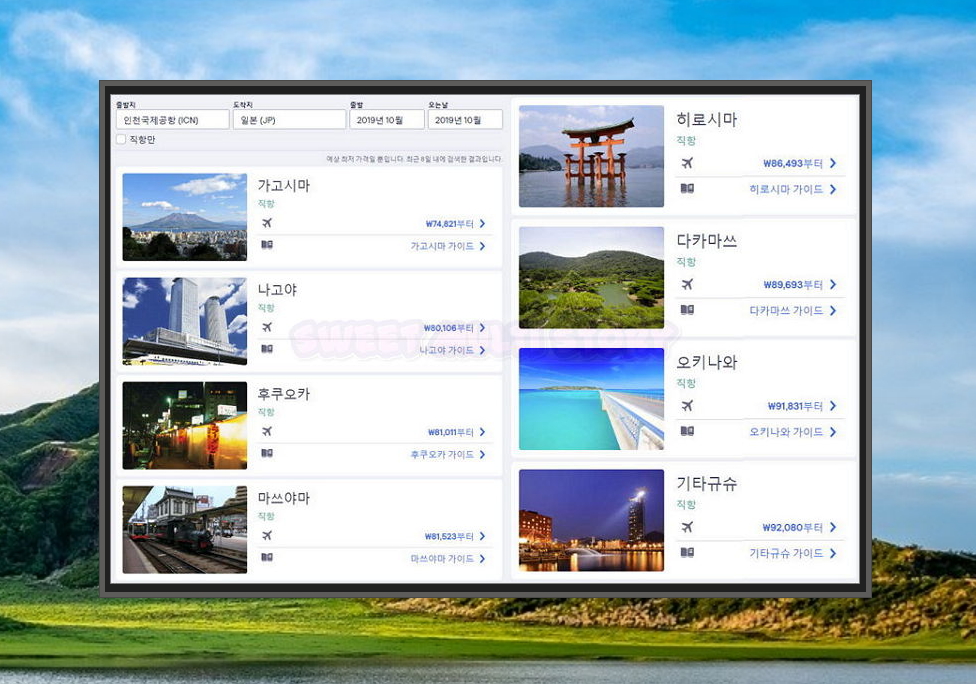
Task: Open the departure 2019년 10월 date field
Action: coord(387,119)
